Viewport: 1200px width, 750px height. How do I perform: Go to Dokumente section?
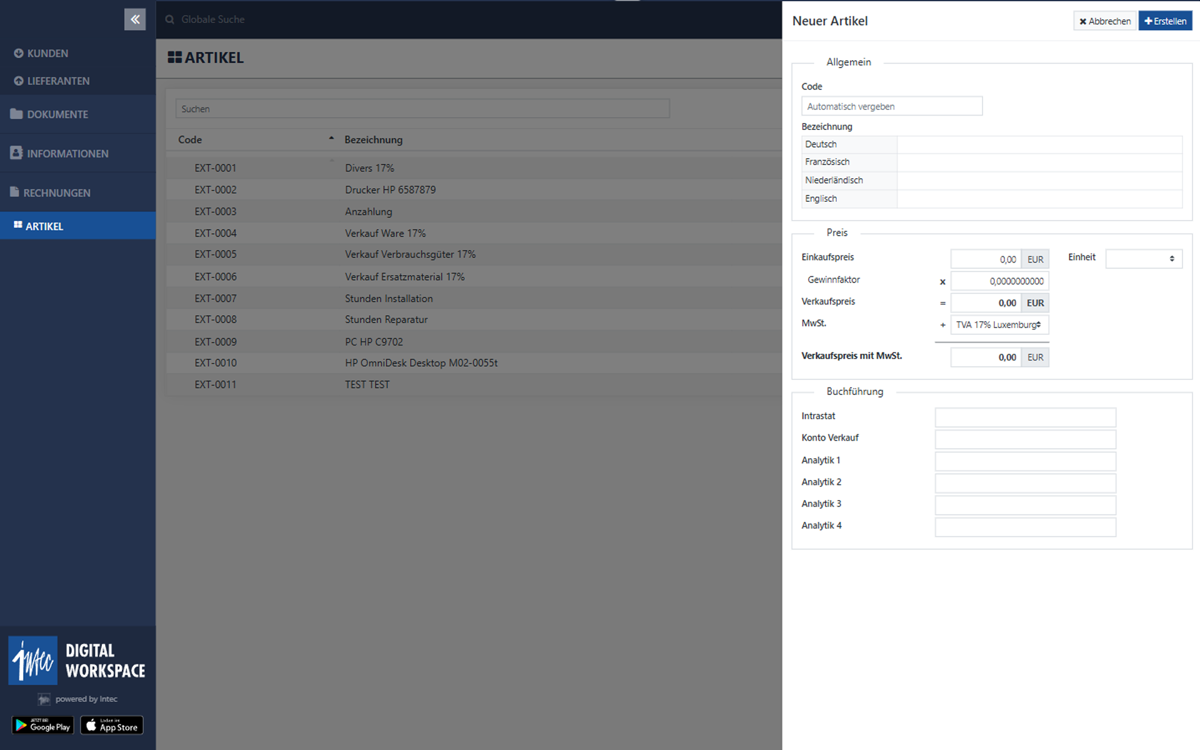57,114
